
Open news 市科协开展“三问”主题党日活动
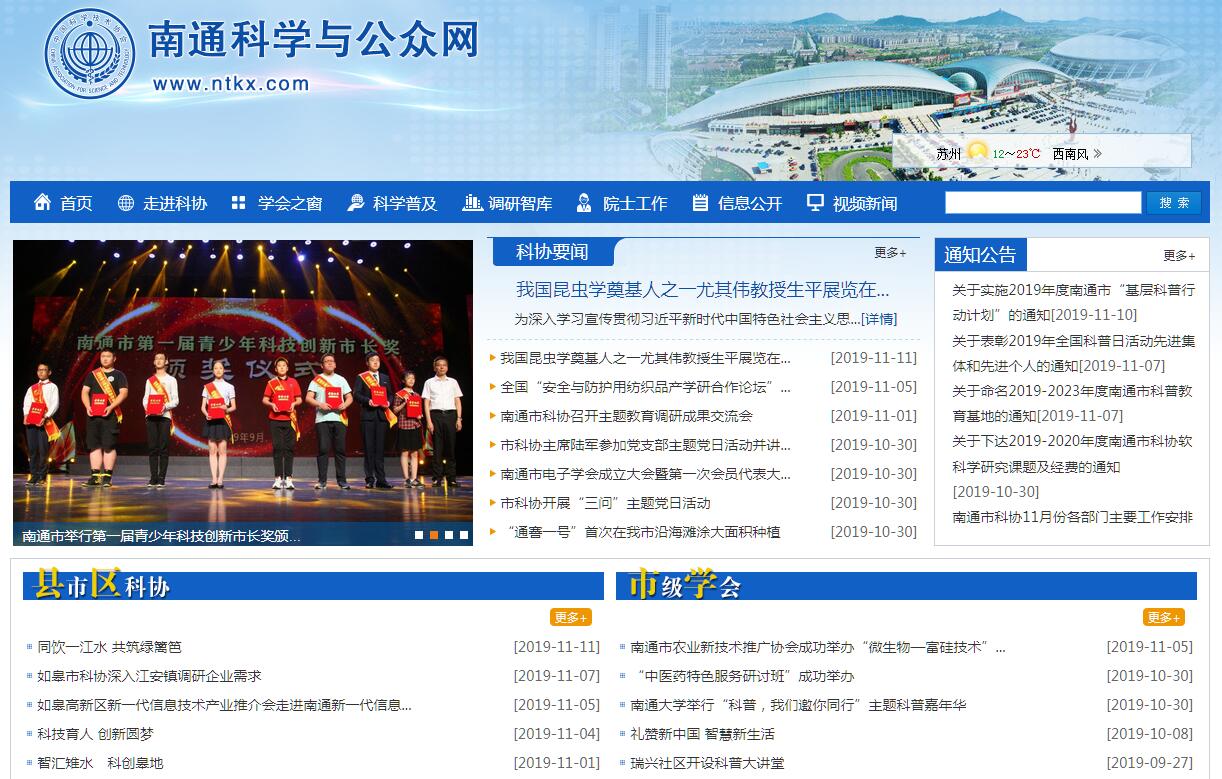pyautogui.click(x=605, y=503)
